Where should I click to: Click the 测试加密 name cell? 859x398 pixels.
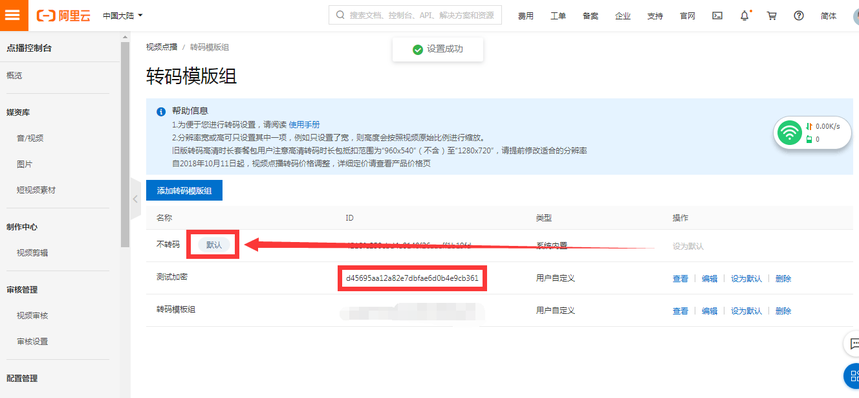click(x=172, y=277)
